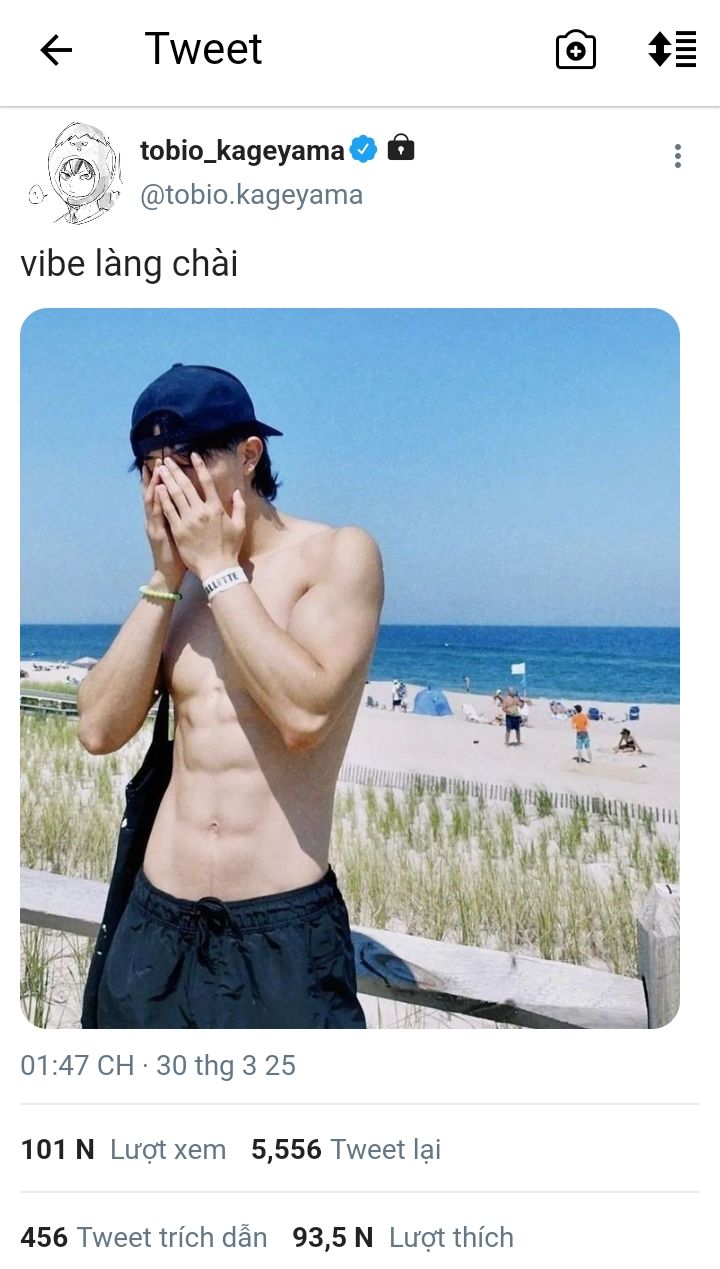The image size is (720, 1269).
Task: Tap the "Tweet" header title
Action: [203, 49]
